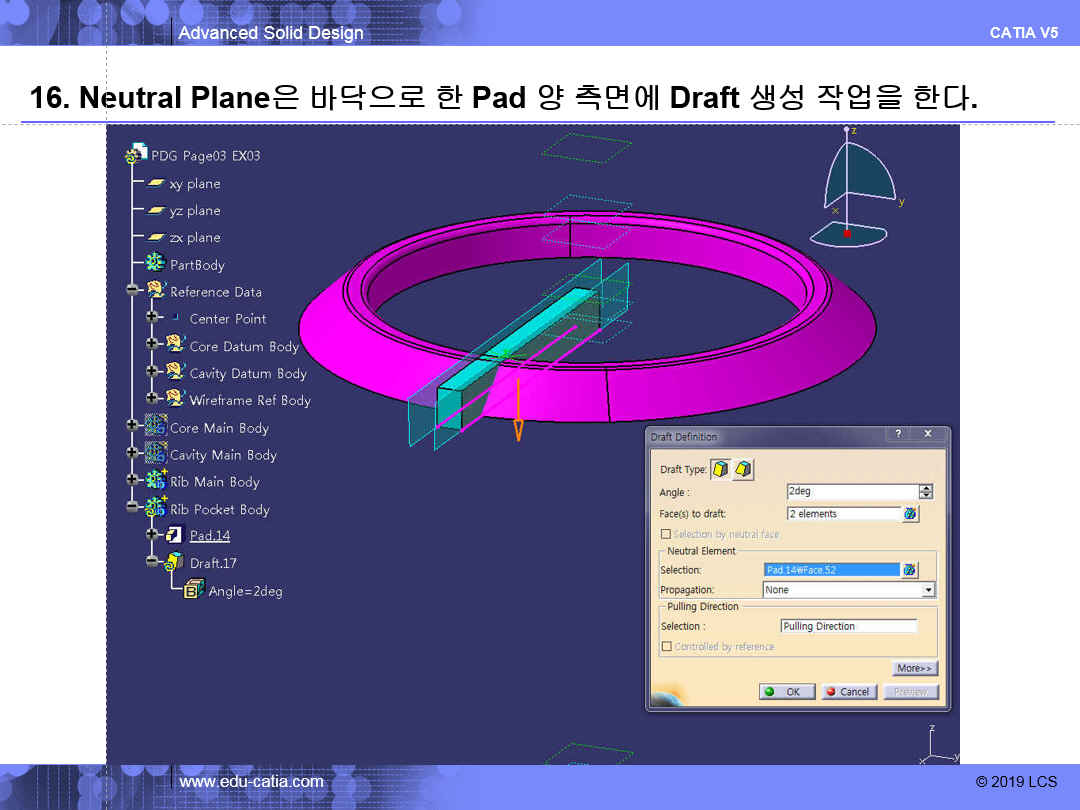
Task: Click the Draft.17 feature icon
Action: pyautogui.click(x=174, y=562)
